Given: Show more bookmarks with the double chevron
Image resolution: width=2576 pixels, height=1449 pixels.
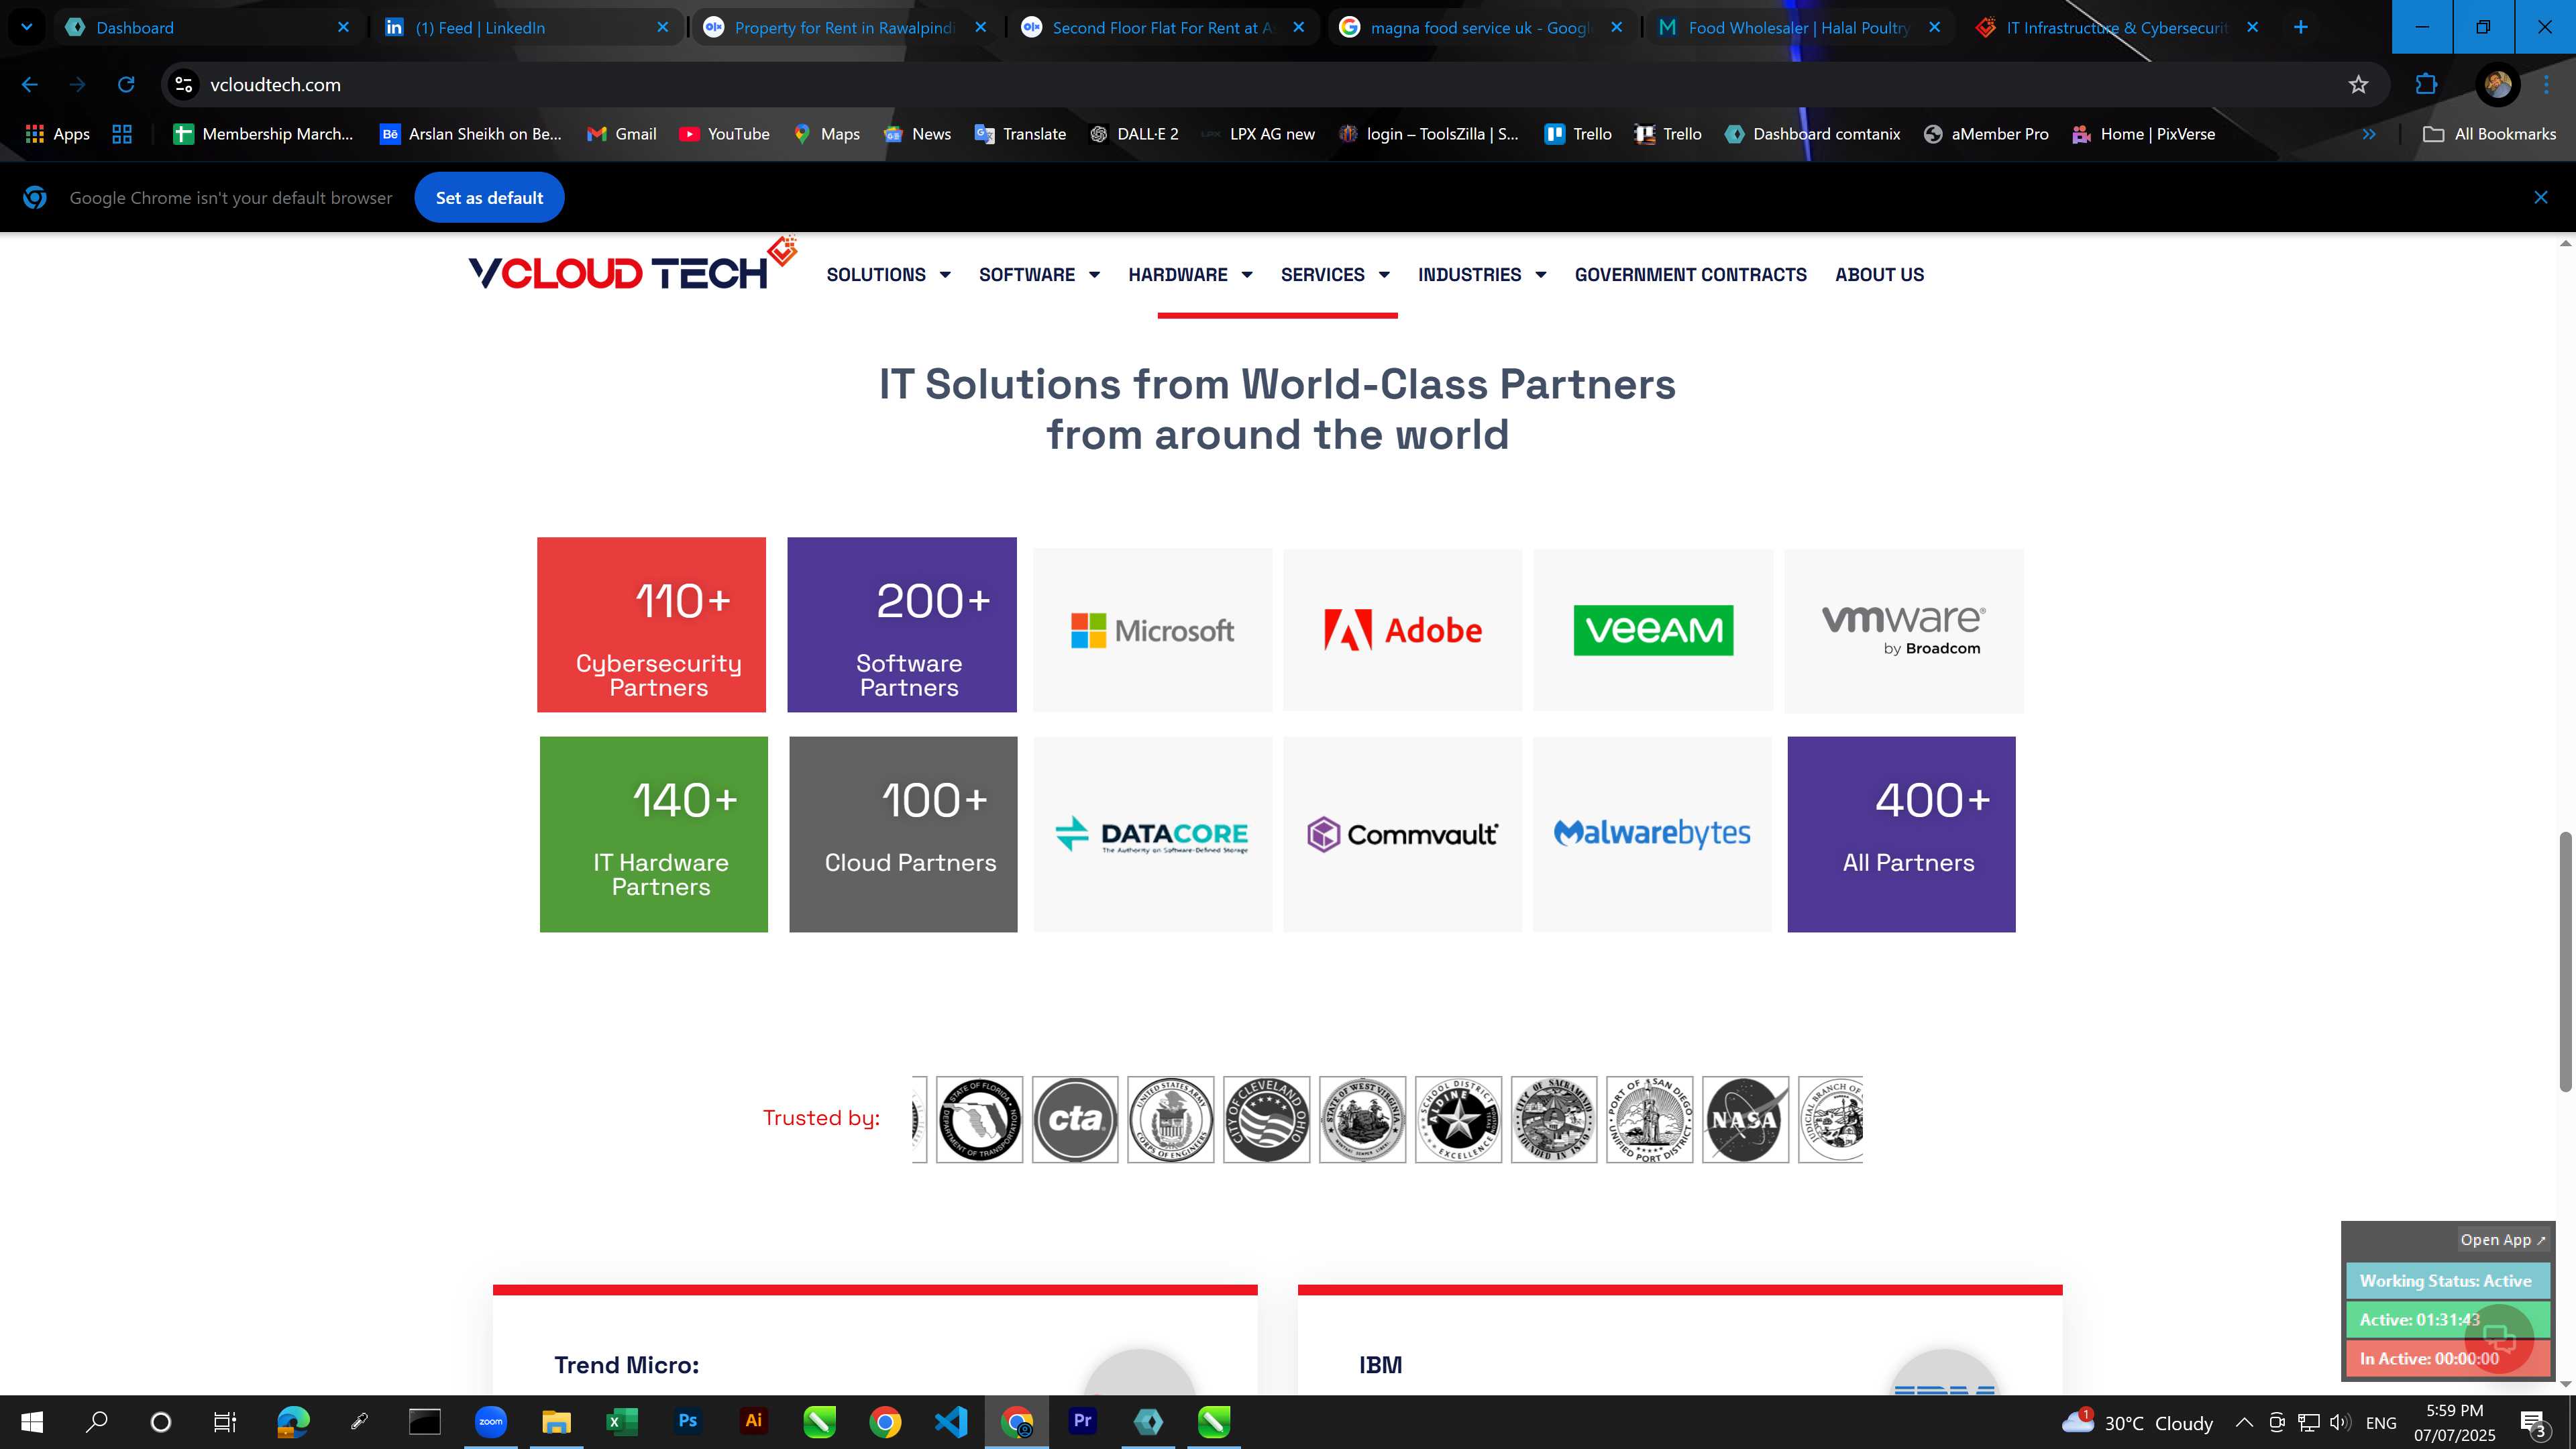Looking at the screenshot, I should 2368,134.
